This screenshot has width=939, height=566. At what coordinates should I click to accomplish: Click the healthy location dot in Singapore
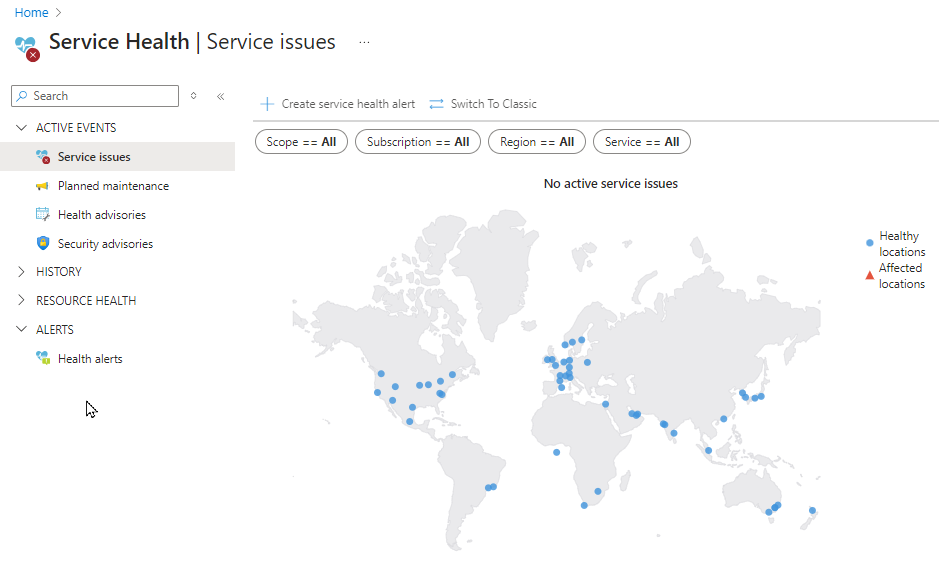708,450
